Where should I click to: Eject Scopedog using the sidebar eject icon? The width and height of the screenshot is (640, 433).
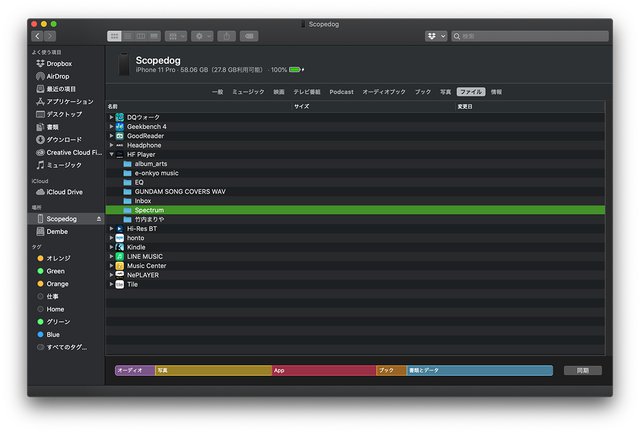(x=98, y=218)
